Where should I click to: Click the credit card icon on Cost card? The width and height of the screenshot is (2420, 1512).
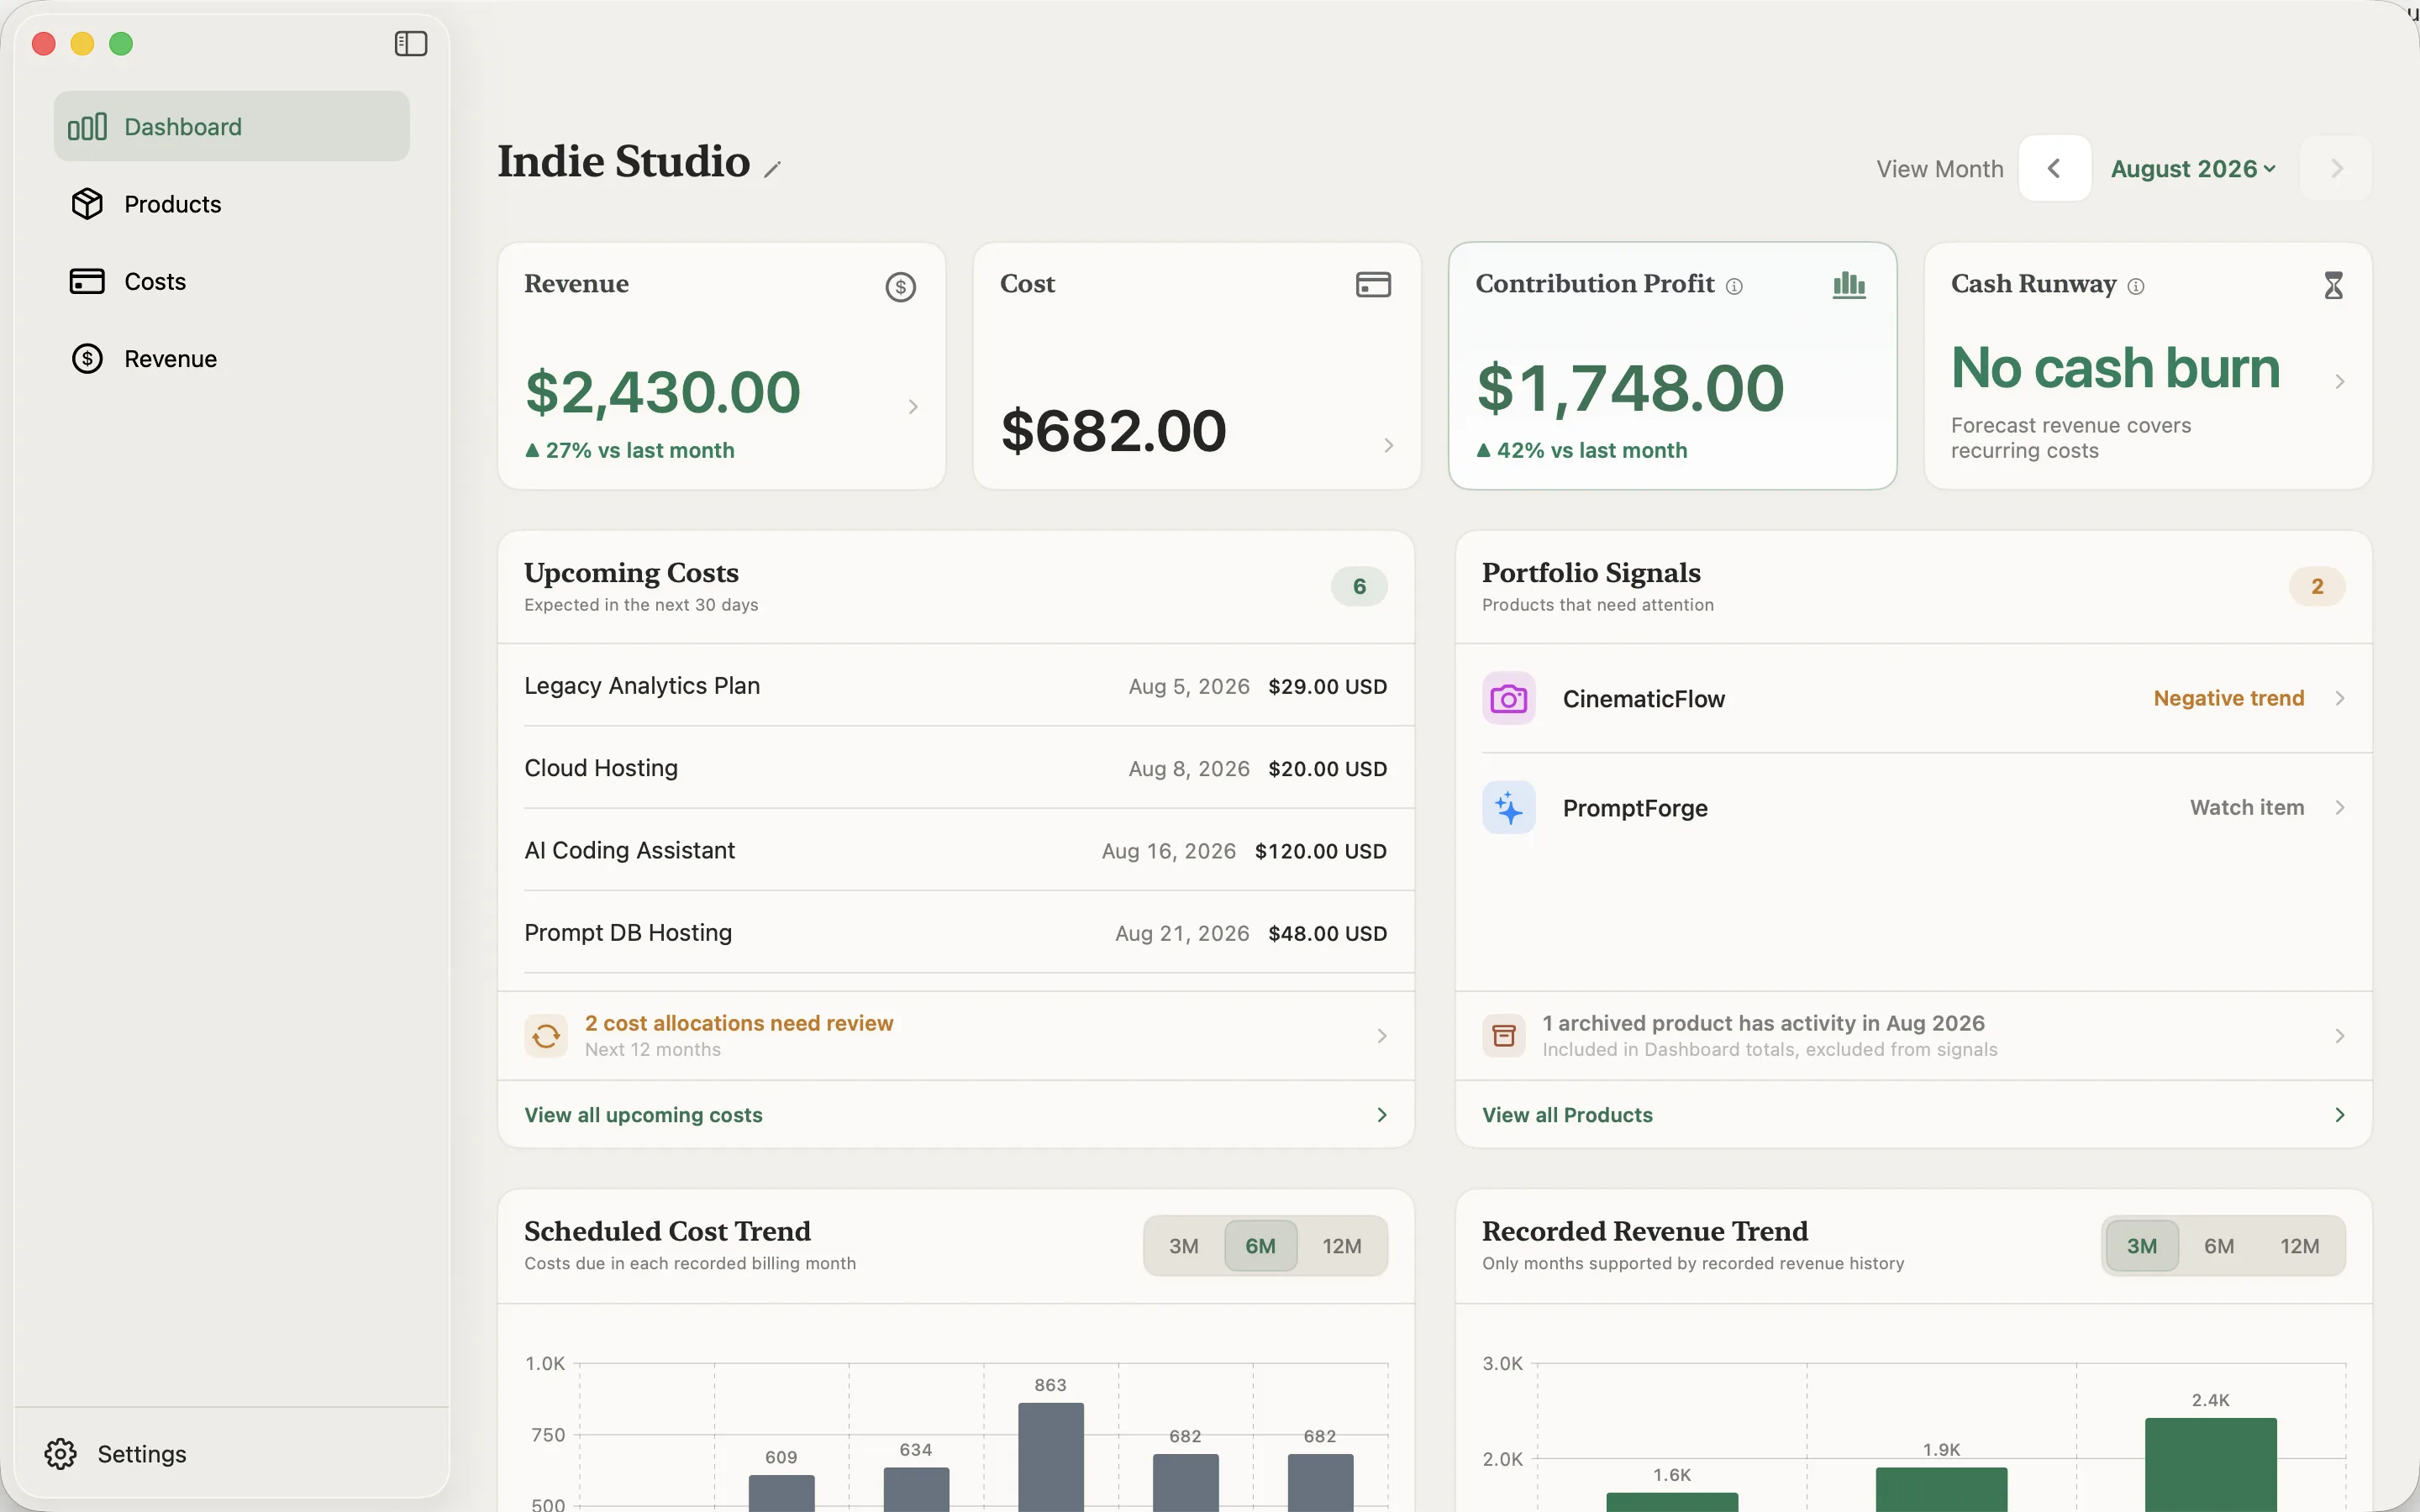(x=1373, y=285)
